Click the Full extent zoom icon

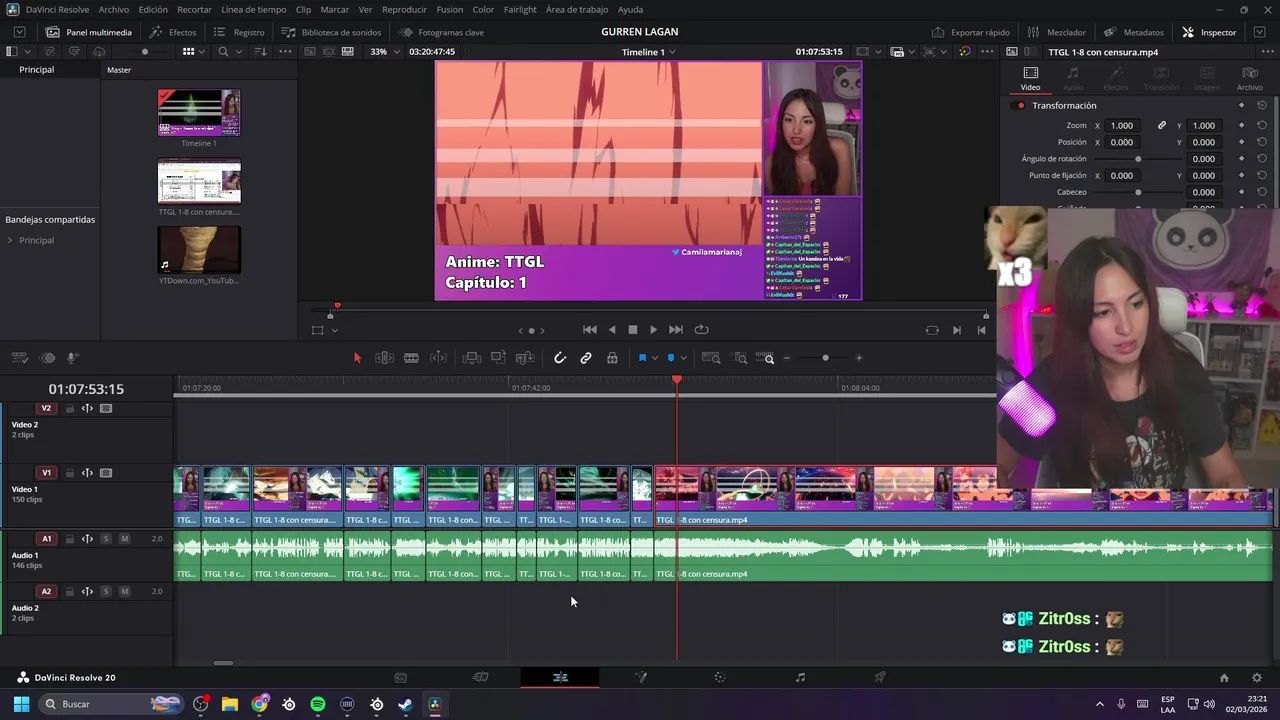tap(711, 358)
